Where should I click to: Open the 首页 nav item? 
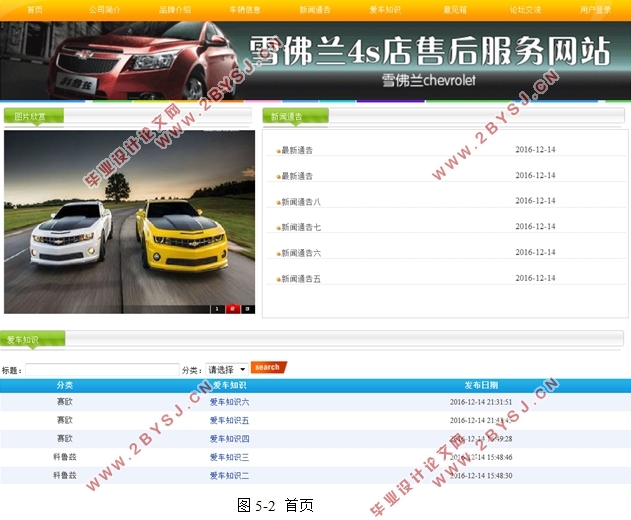coord(35,10)
